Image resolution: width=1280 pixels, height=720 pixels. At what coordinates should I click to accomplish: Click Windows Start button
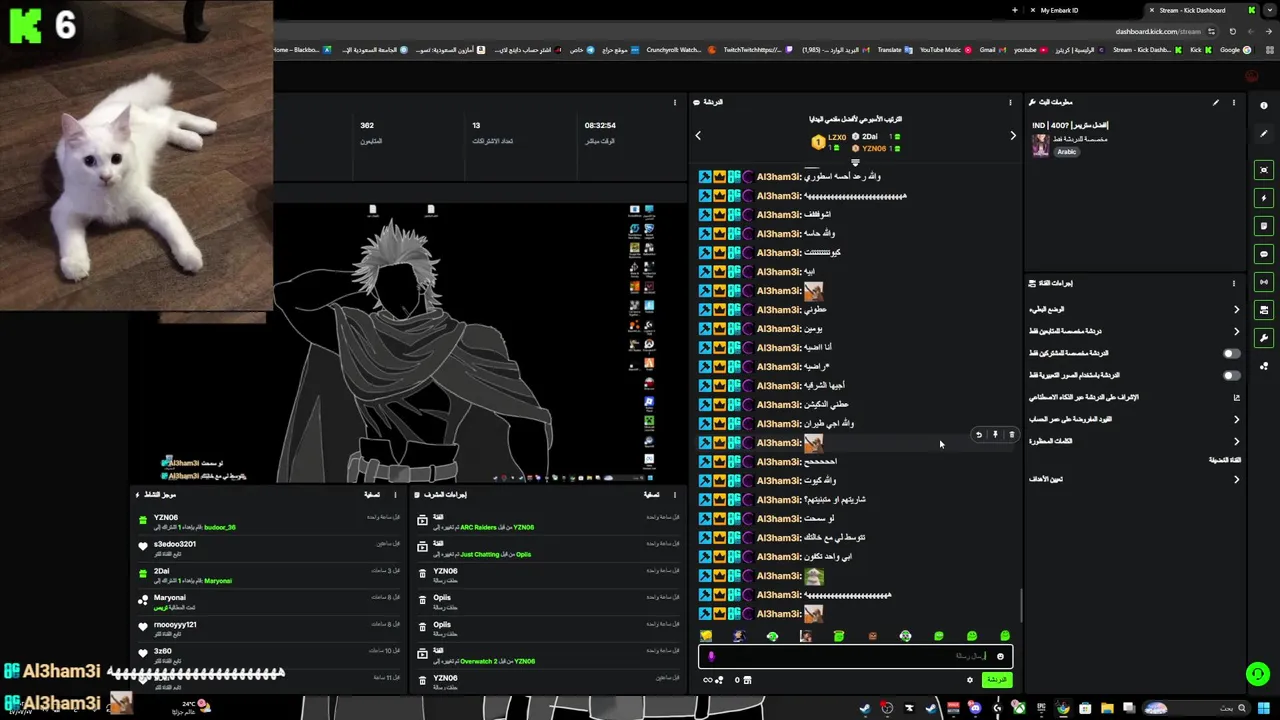(1263, 708)
